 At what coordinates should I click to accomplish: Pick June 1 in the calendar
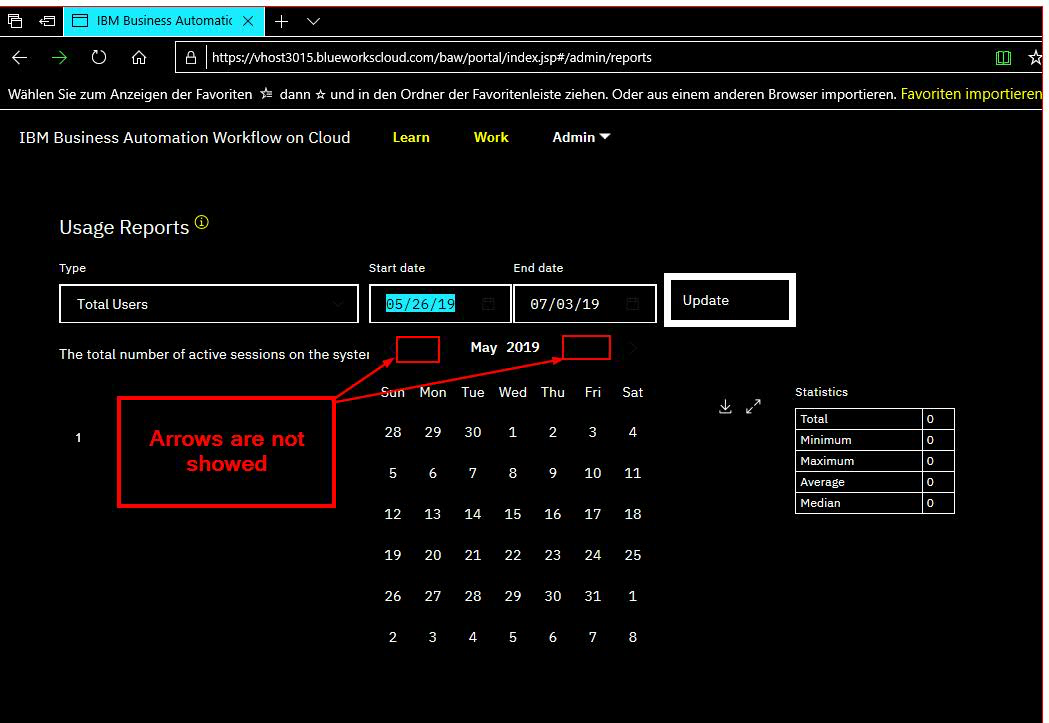pos(632,596)
